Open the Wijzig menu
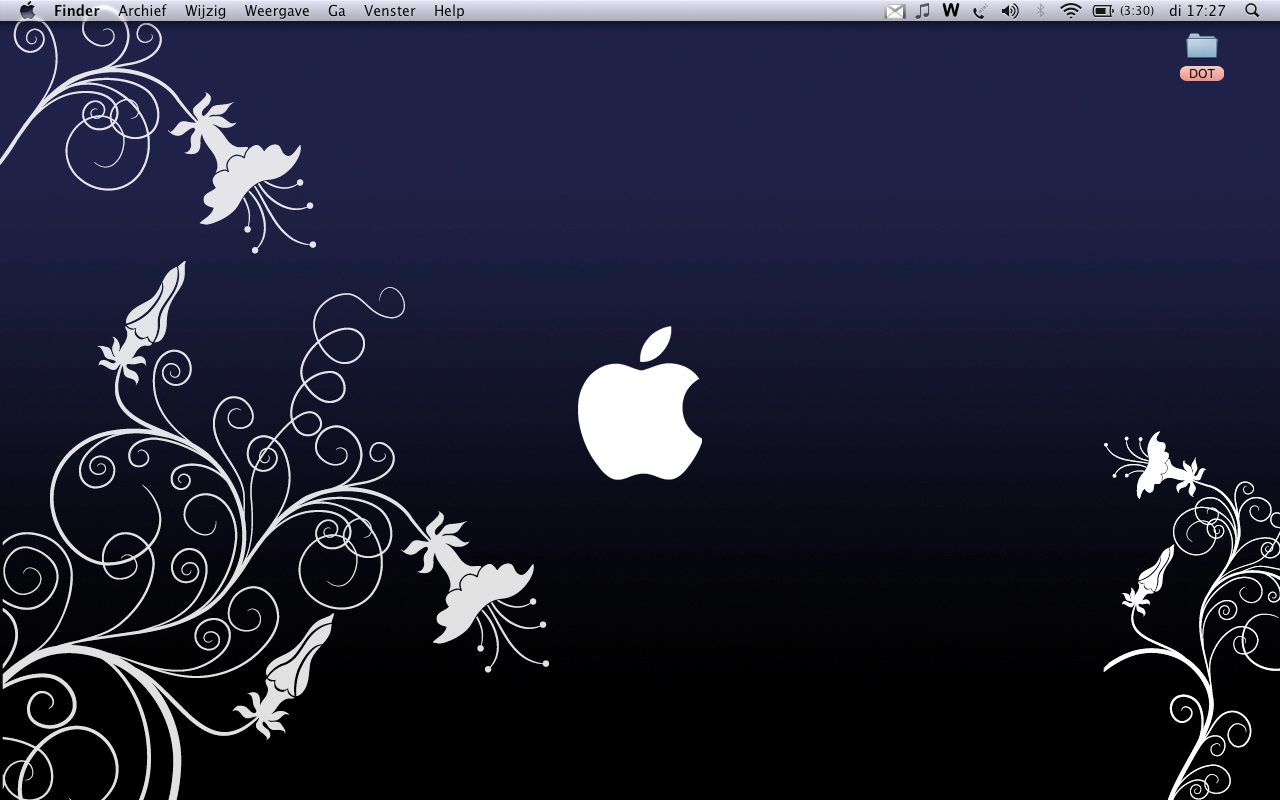1280x800 pixels. coord(205,10)
